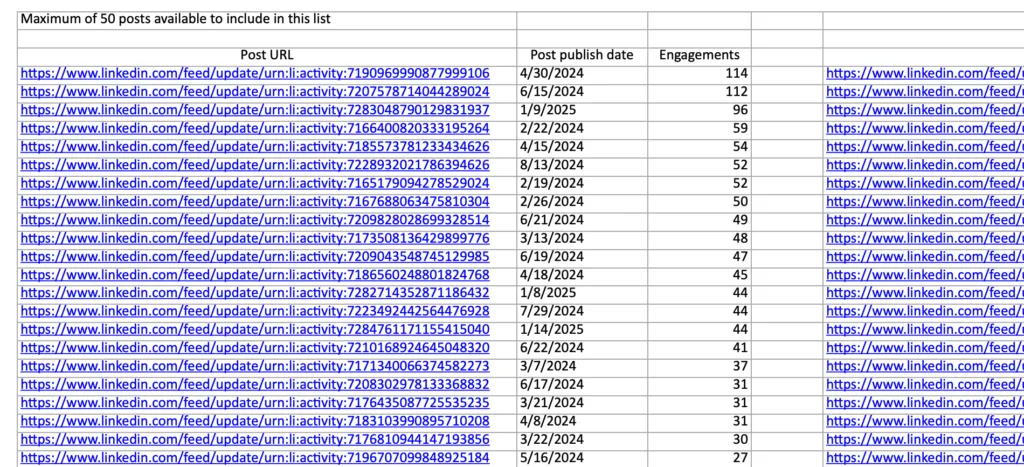This screenshot has height=467, width=1024.
Task: Open the link ending in 7282714352871186432
Action: 255,293
